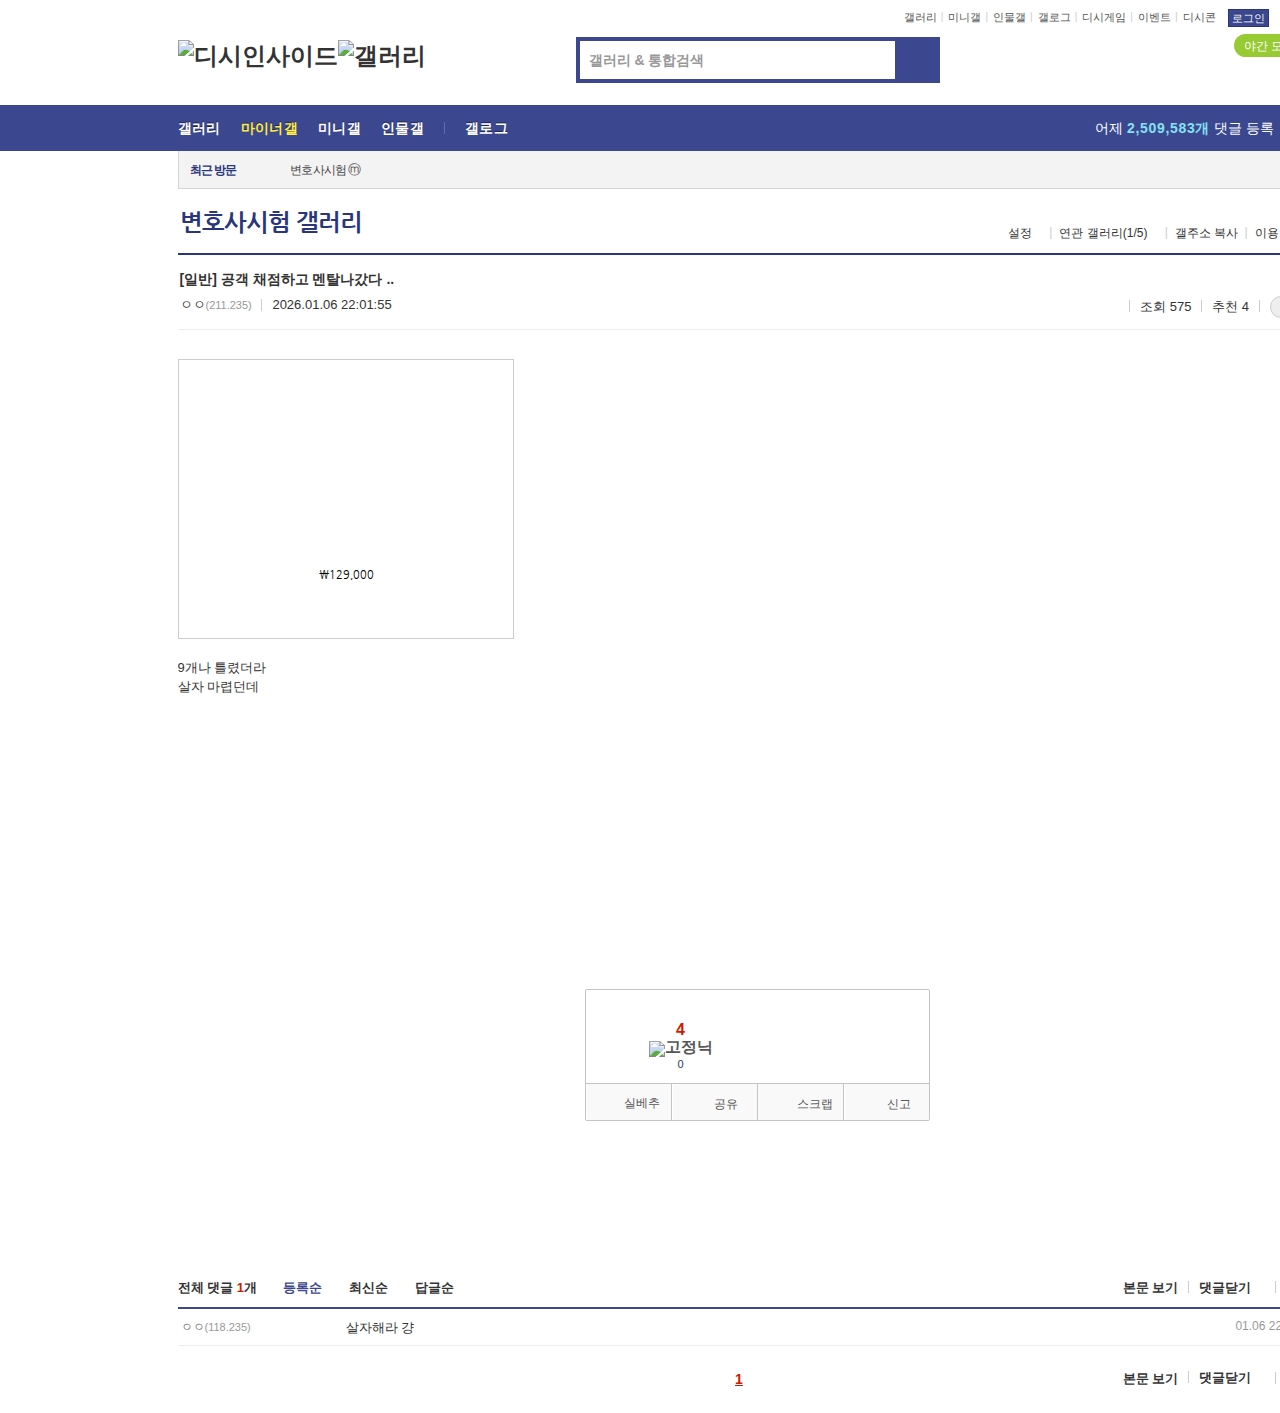Screen dimensions: 1280x1413
Task: Open 미니갤 in the top utility links
Action: [964, 18]
